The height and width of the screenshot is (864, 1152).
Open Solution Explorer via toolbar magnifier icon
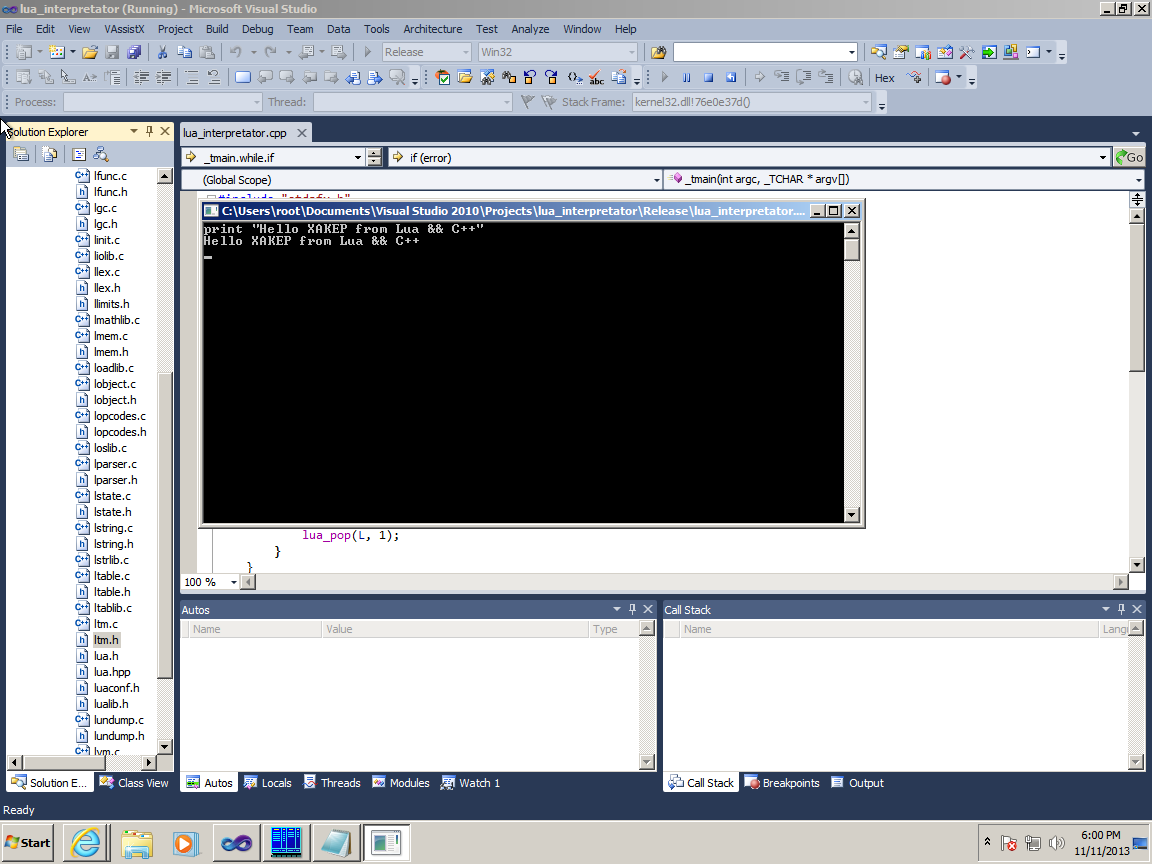pos(879,52)
